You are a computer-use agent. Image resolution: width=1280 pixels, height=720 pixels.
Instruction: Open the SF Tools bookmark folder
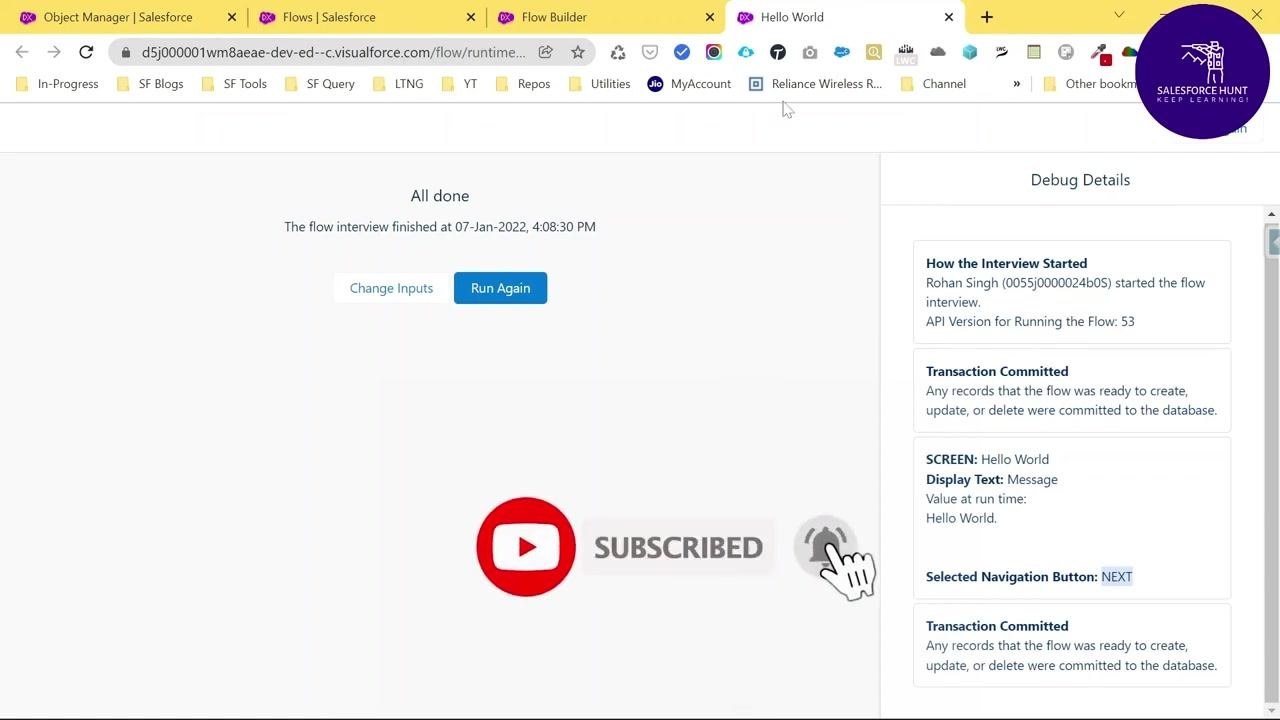(234, 84)
